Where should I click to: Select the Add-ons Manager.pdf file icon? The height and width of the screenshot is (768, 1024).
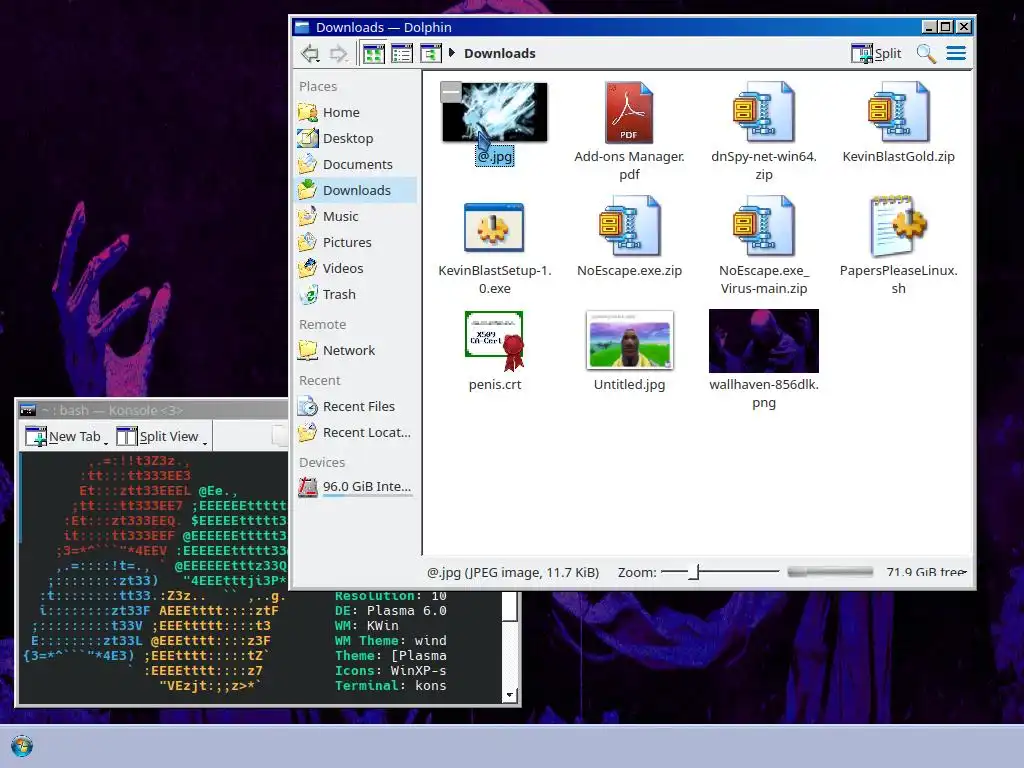pos(629,112)
